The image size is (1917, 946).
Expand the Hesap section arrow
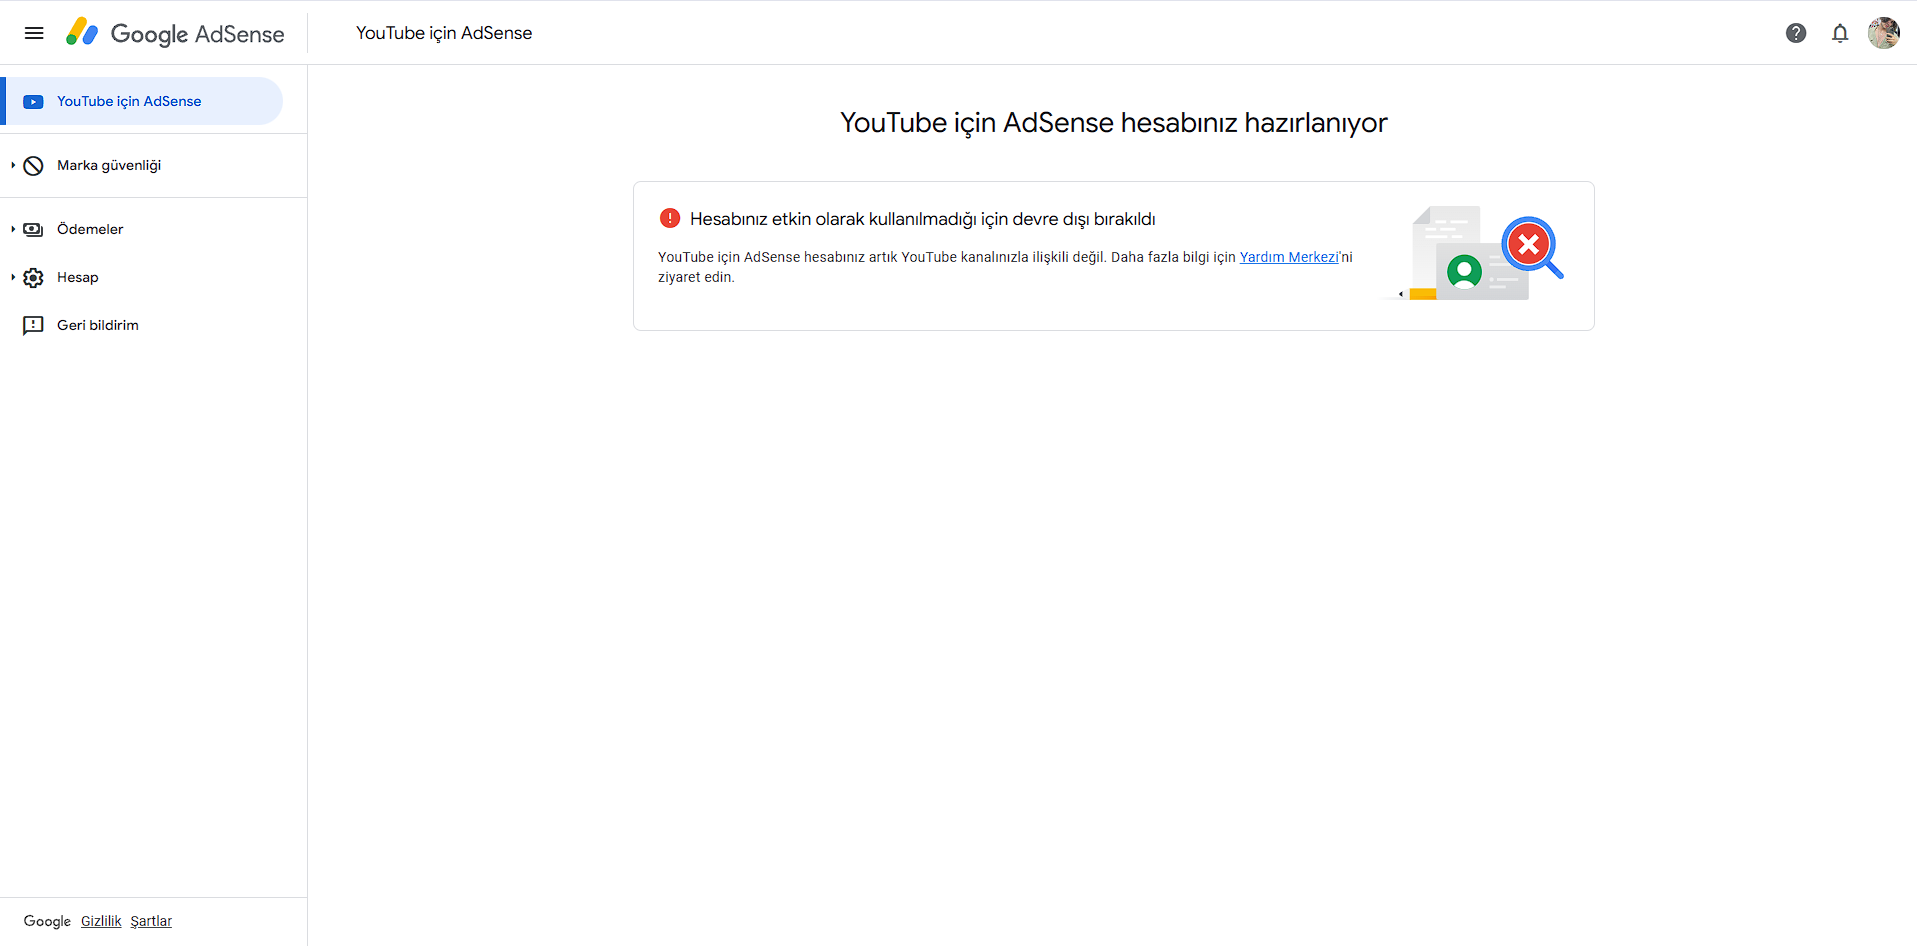tap(13, 277)
